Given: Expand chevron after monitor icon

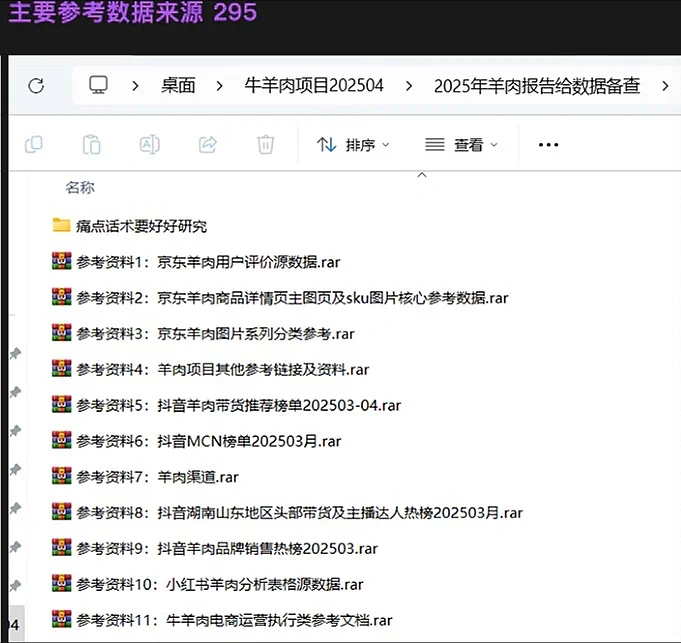Looking at the screenshot, I should [135, 86].
